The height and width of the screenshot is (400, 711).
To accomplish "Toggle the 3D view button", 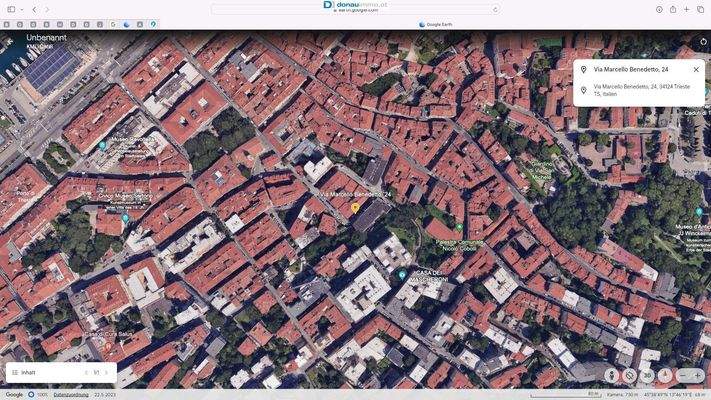I will pos(647,375).
